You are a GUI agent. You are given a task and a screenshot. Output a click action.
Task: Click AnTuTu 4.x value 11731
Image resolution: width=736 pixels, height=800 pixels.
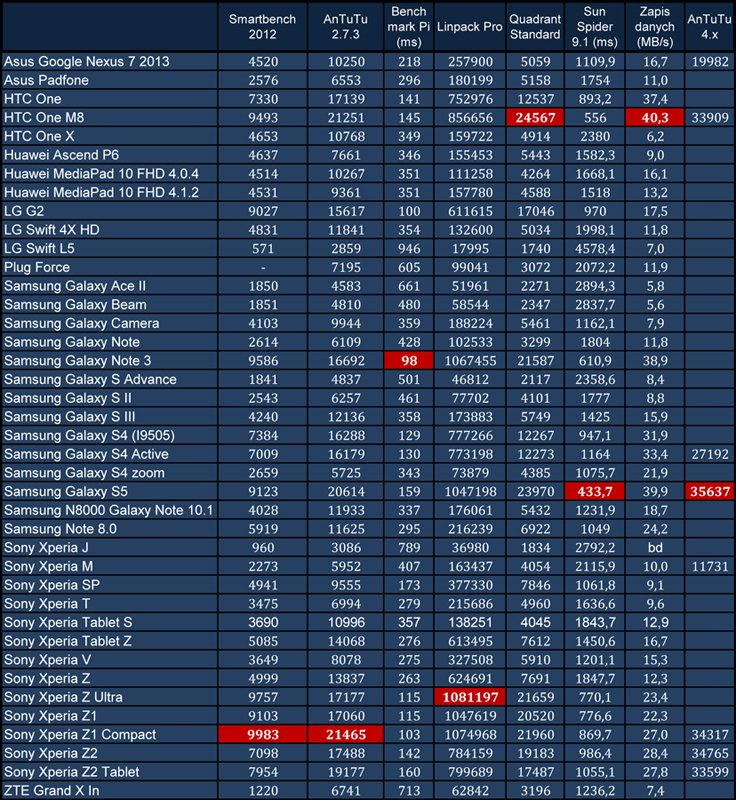(709, 566)
